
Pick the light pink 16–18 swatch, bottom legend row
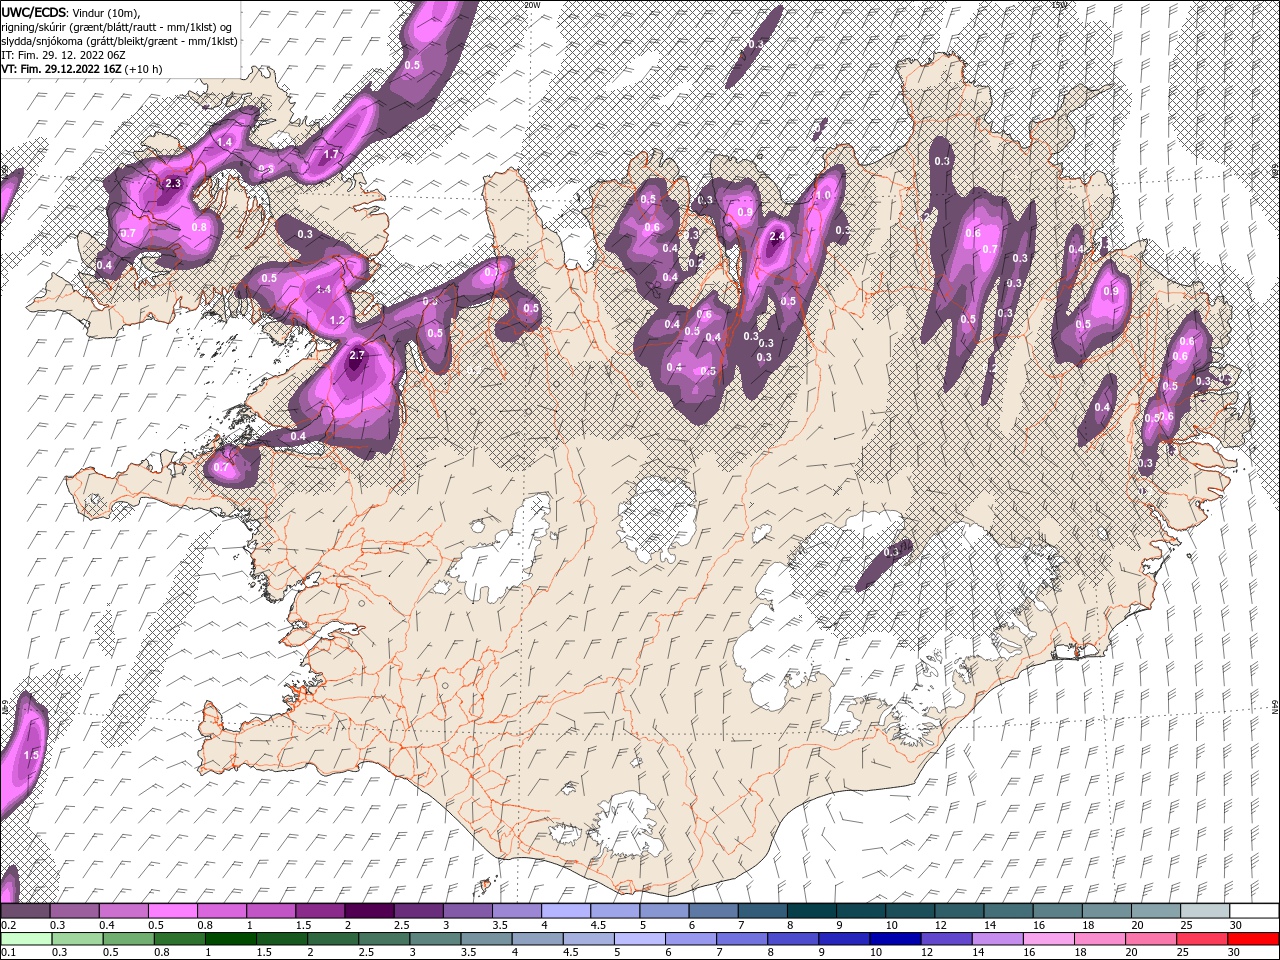1048,939
